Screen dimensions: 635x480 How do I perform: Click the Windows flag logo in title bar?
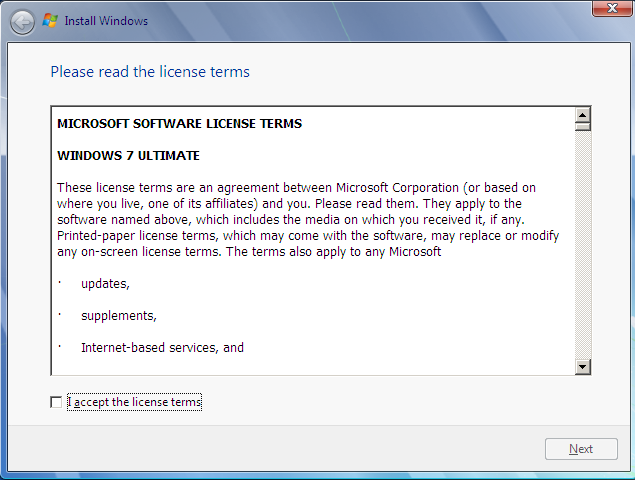pyautogui.click(x=50, y=21)
